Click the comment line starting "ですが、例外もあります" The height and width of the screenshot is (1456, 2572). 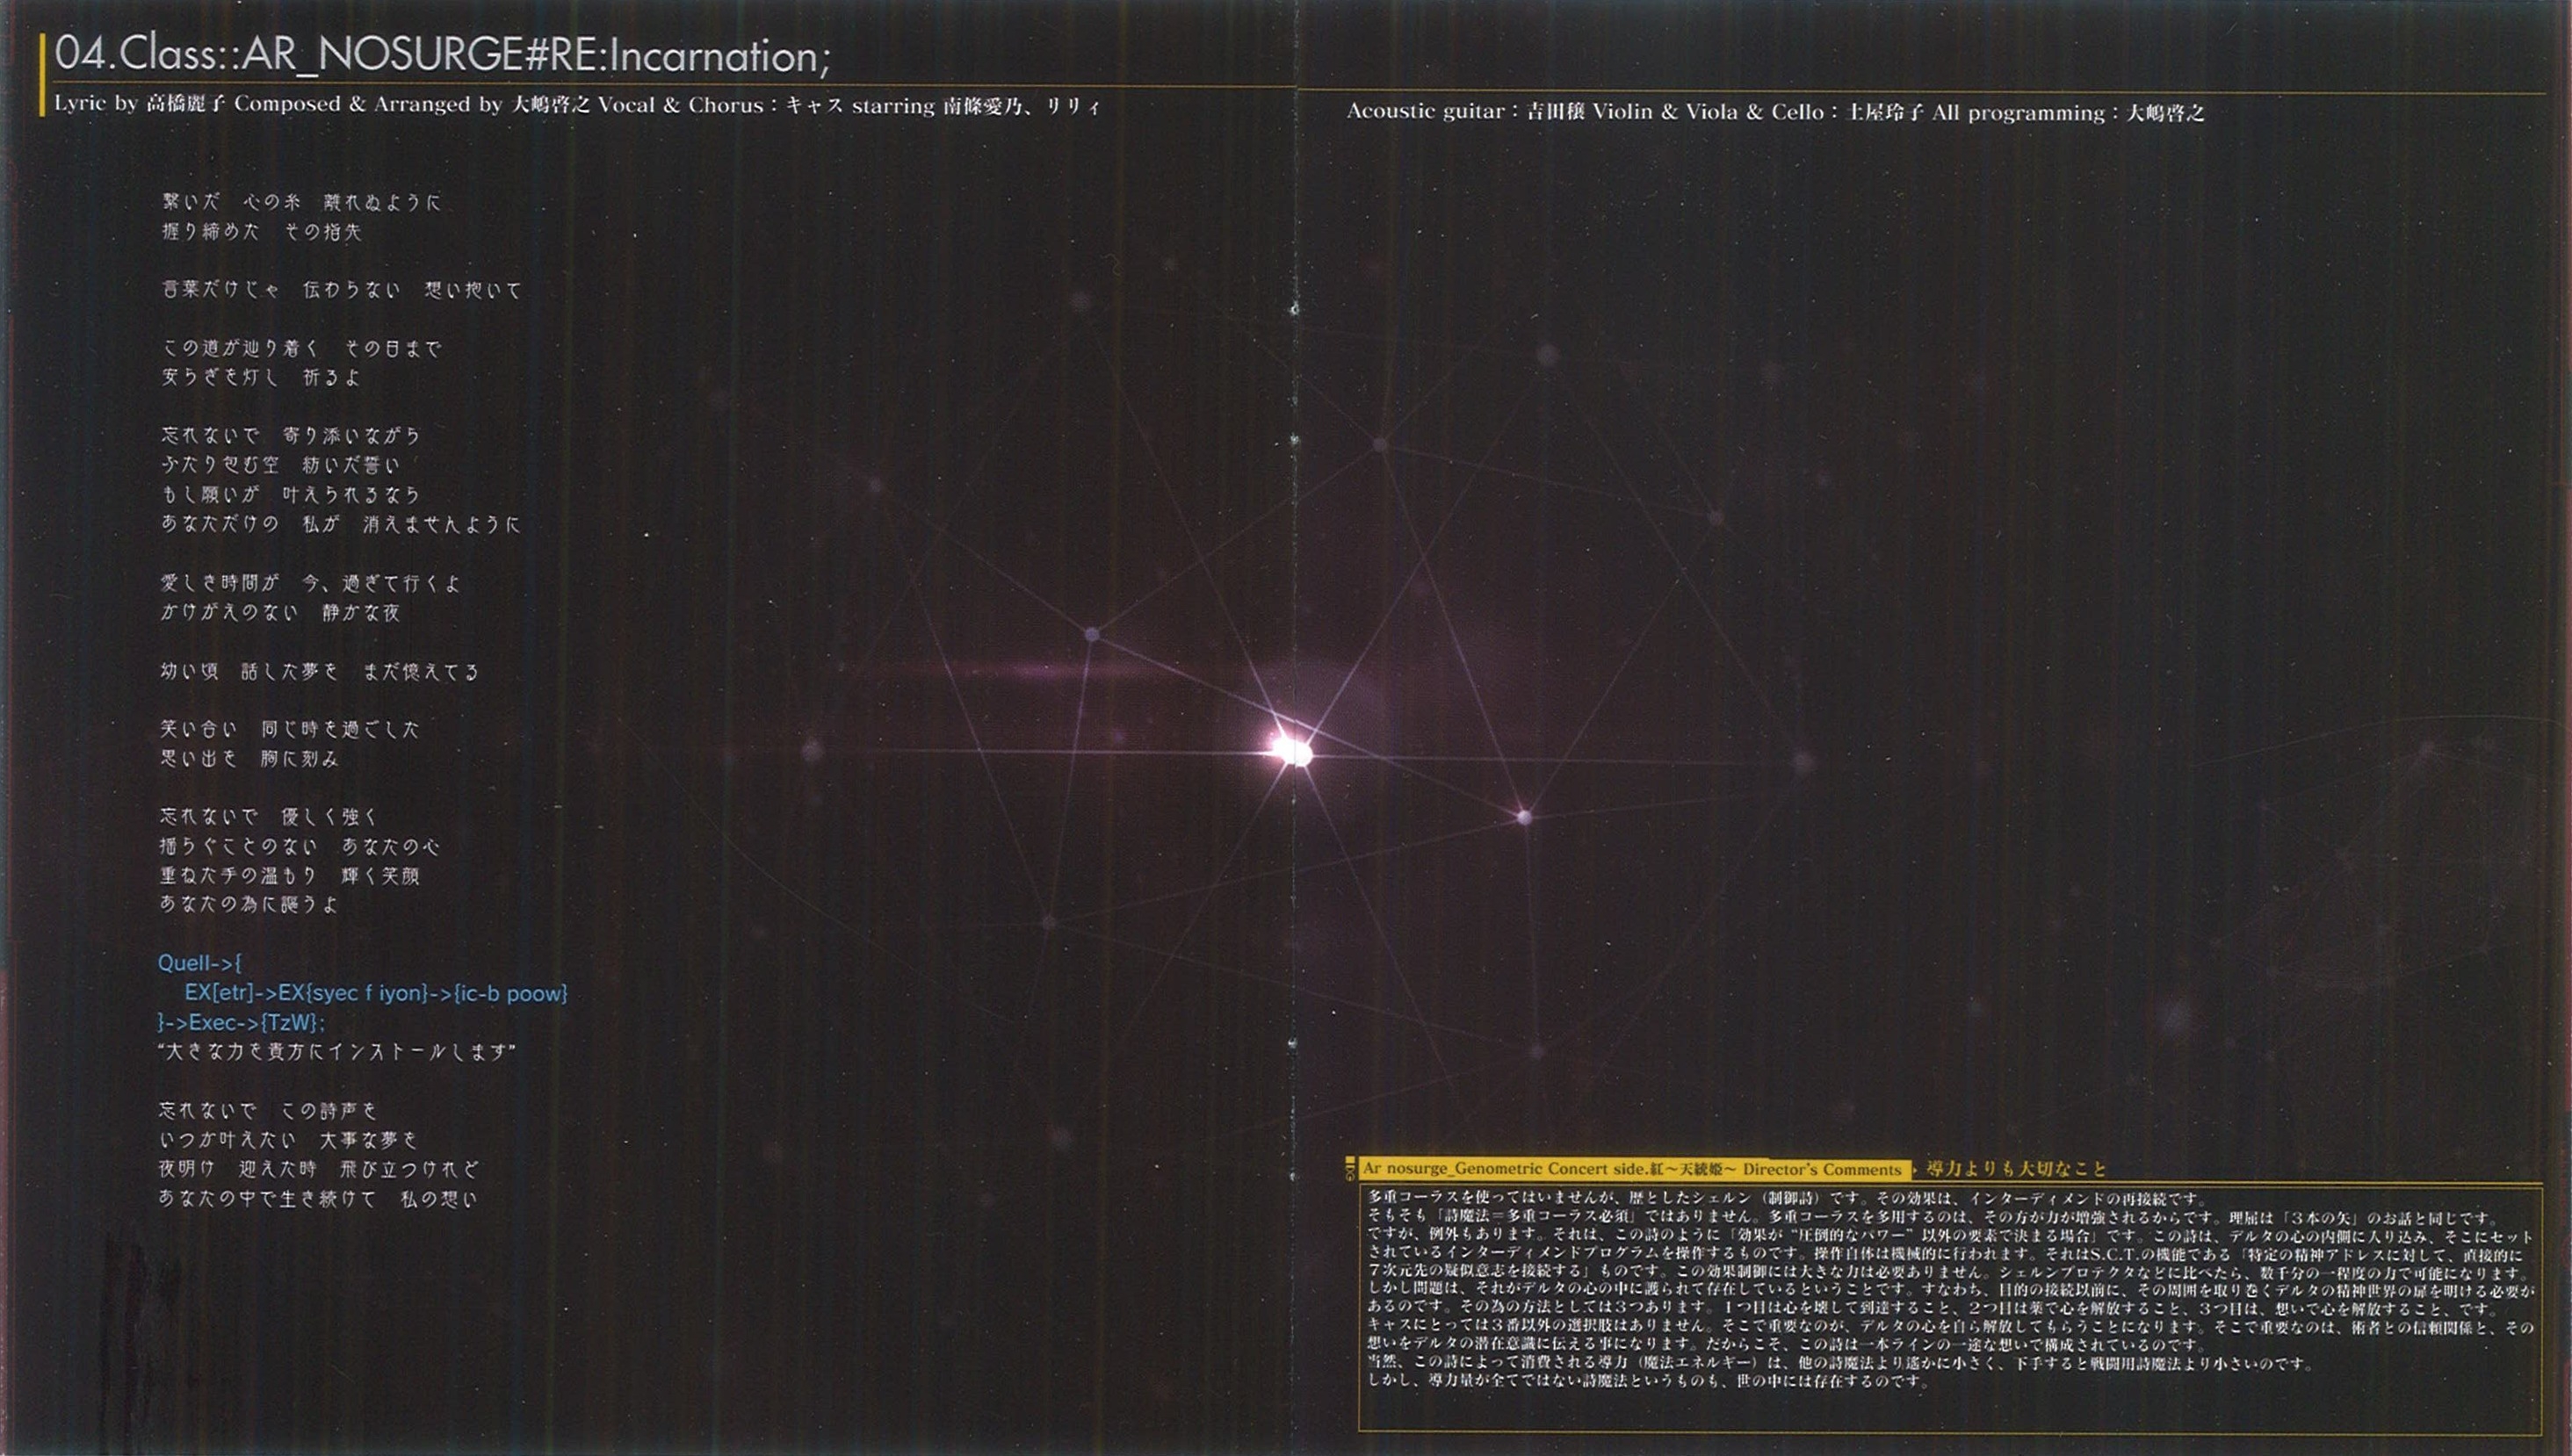point(1950,1236)
